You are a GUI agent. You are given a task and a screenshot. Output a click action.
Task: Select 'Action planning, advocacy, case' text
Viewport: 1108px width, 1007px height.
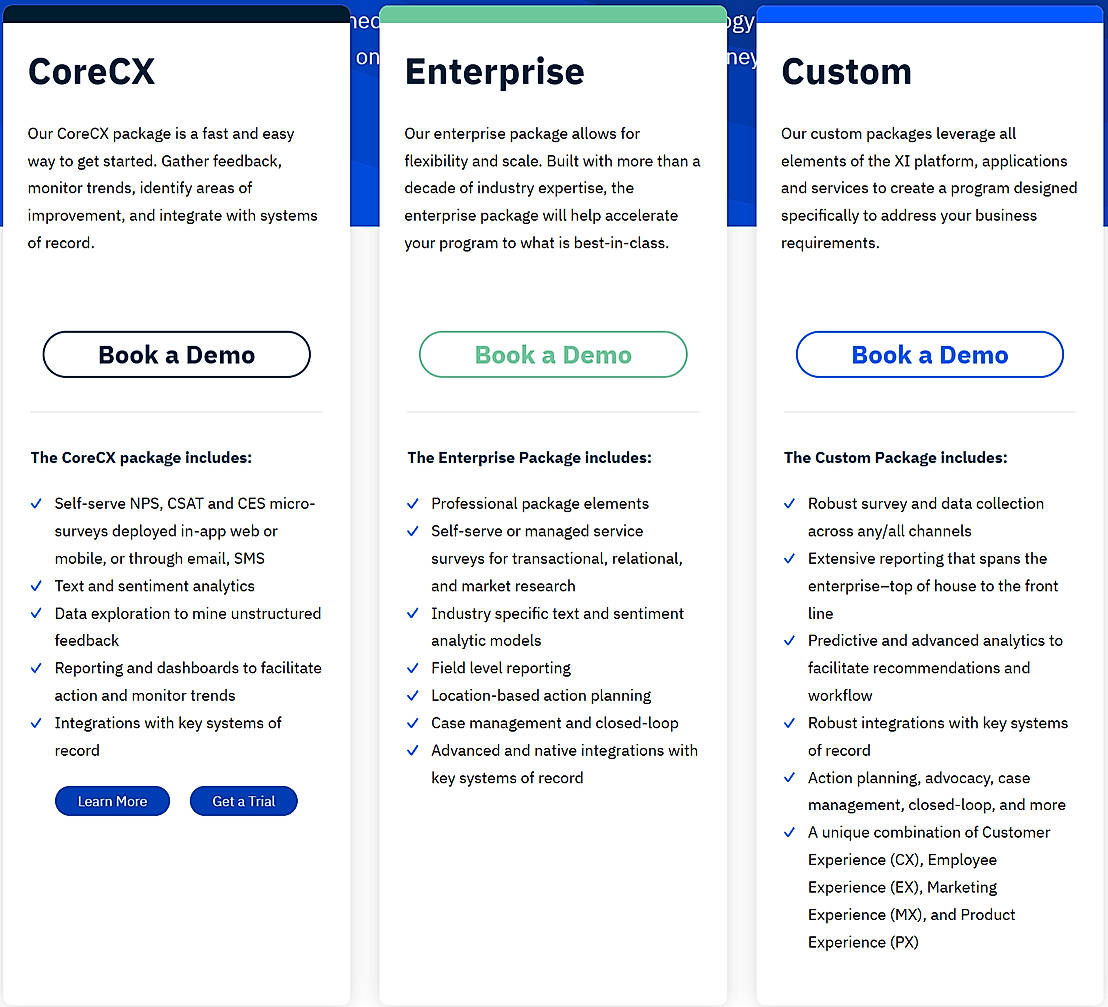[919, 778]
